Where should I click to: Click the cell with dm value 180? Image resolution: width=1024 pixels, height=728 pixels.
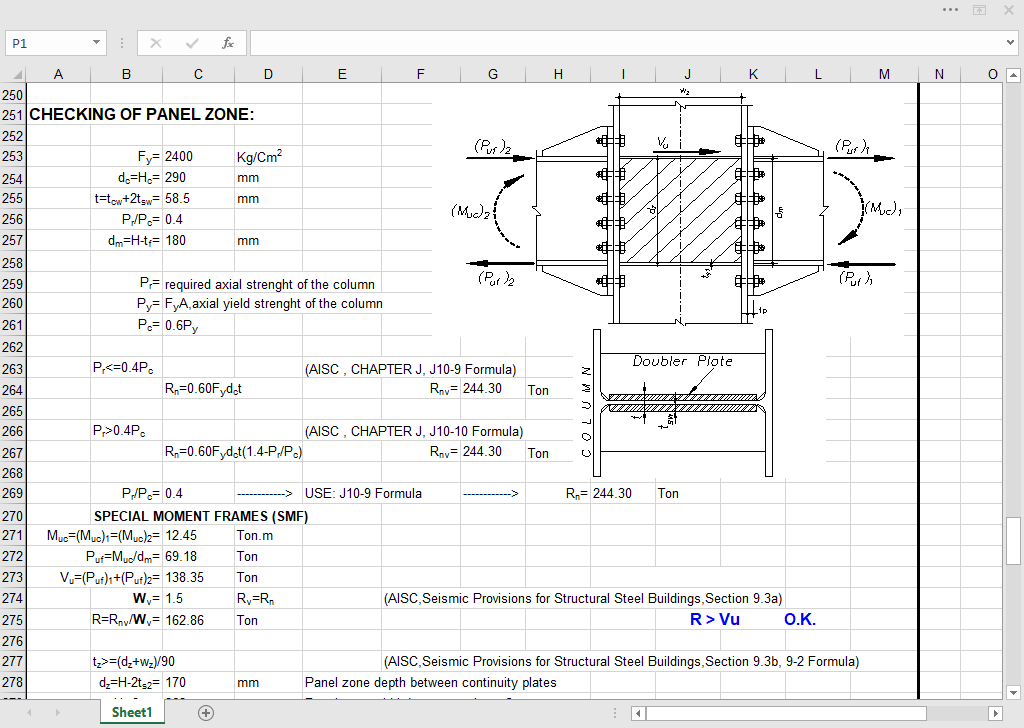[x=198, y=240]
